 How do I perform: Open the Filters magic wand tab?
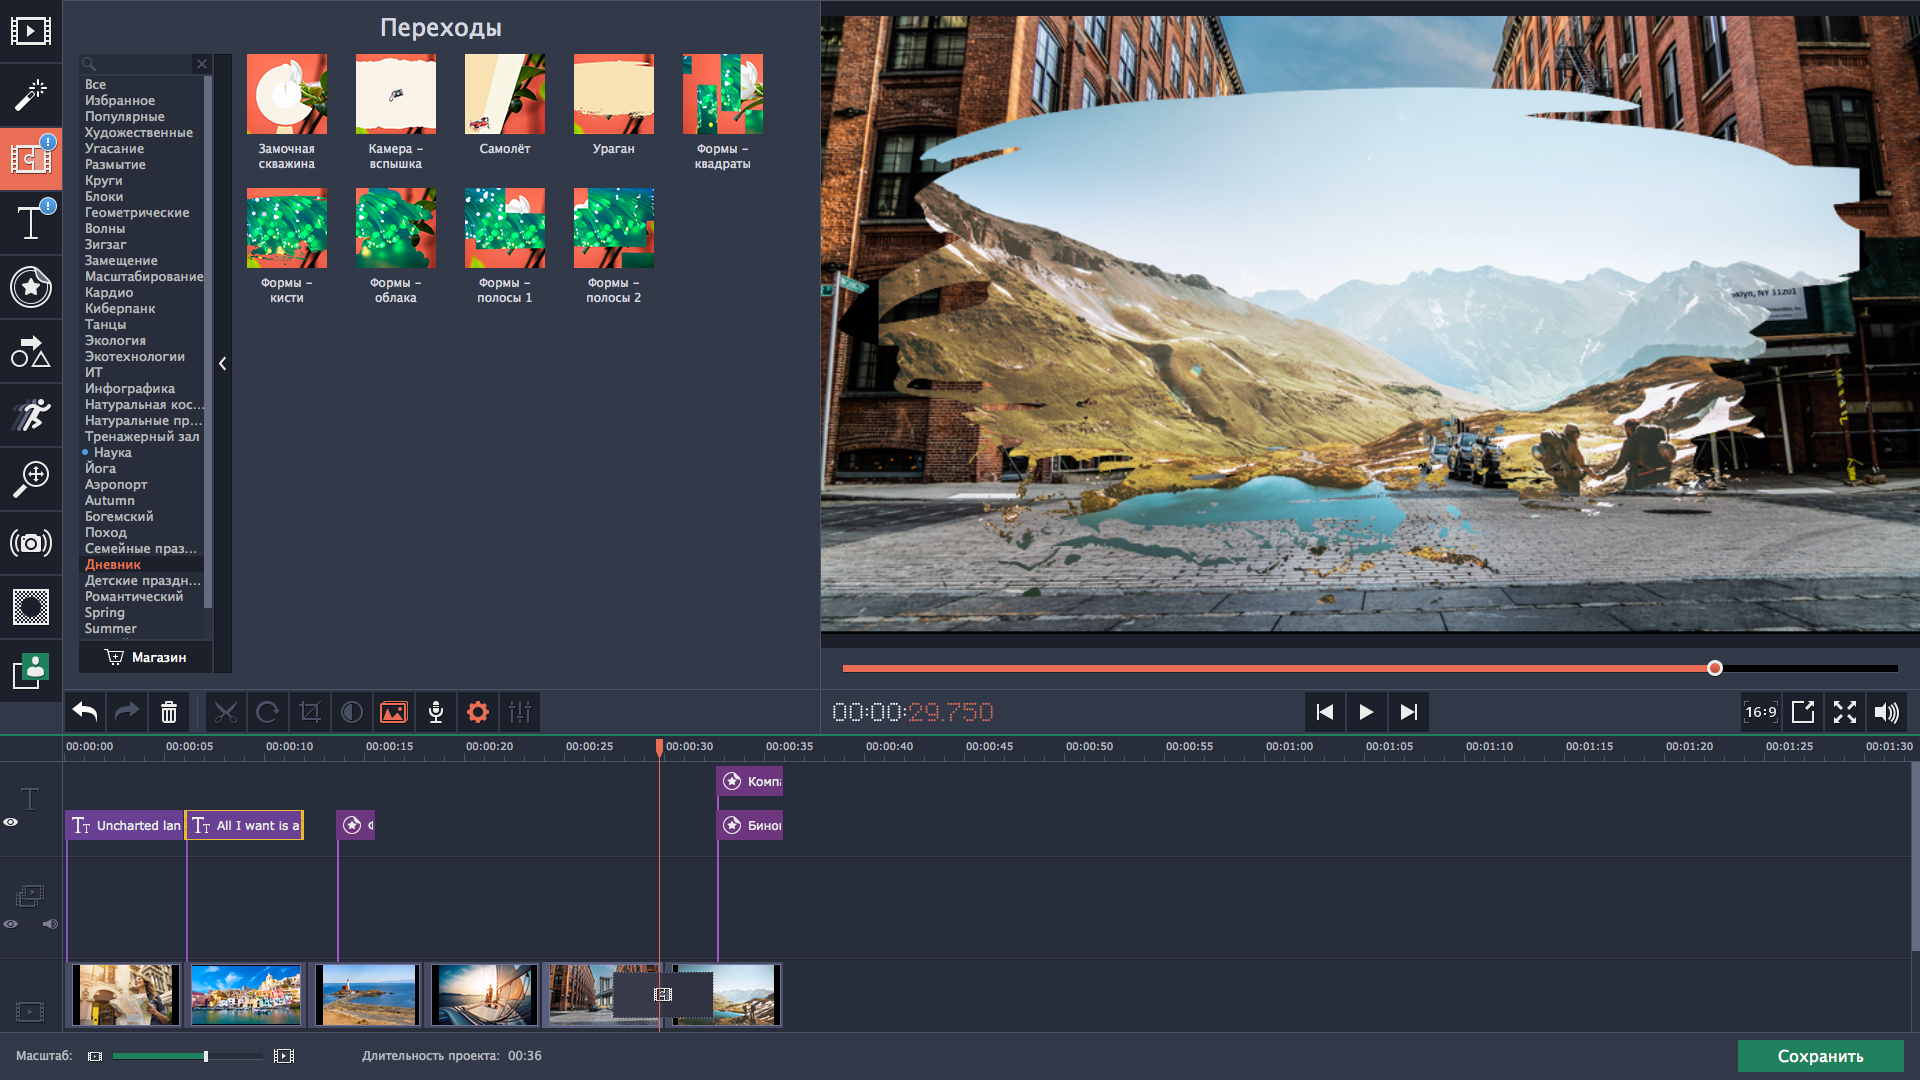(x=31, y=95)
